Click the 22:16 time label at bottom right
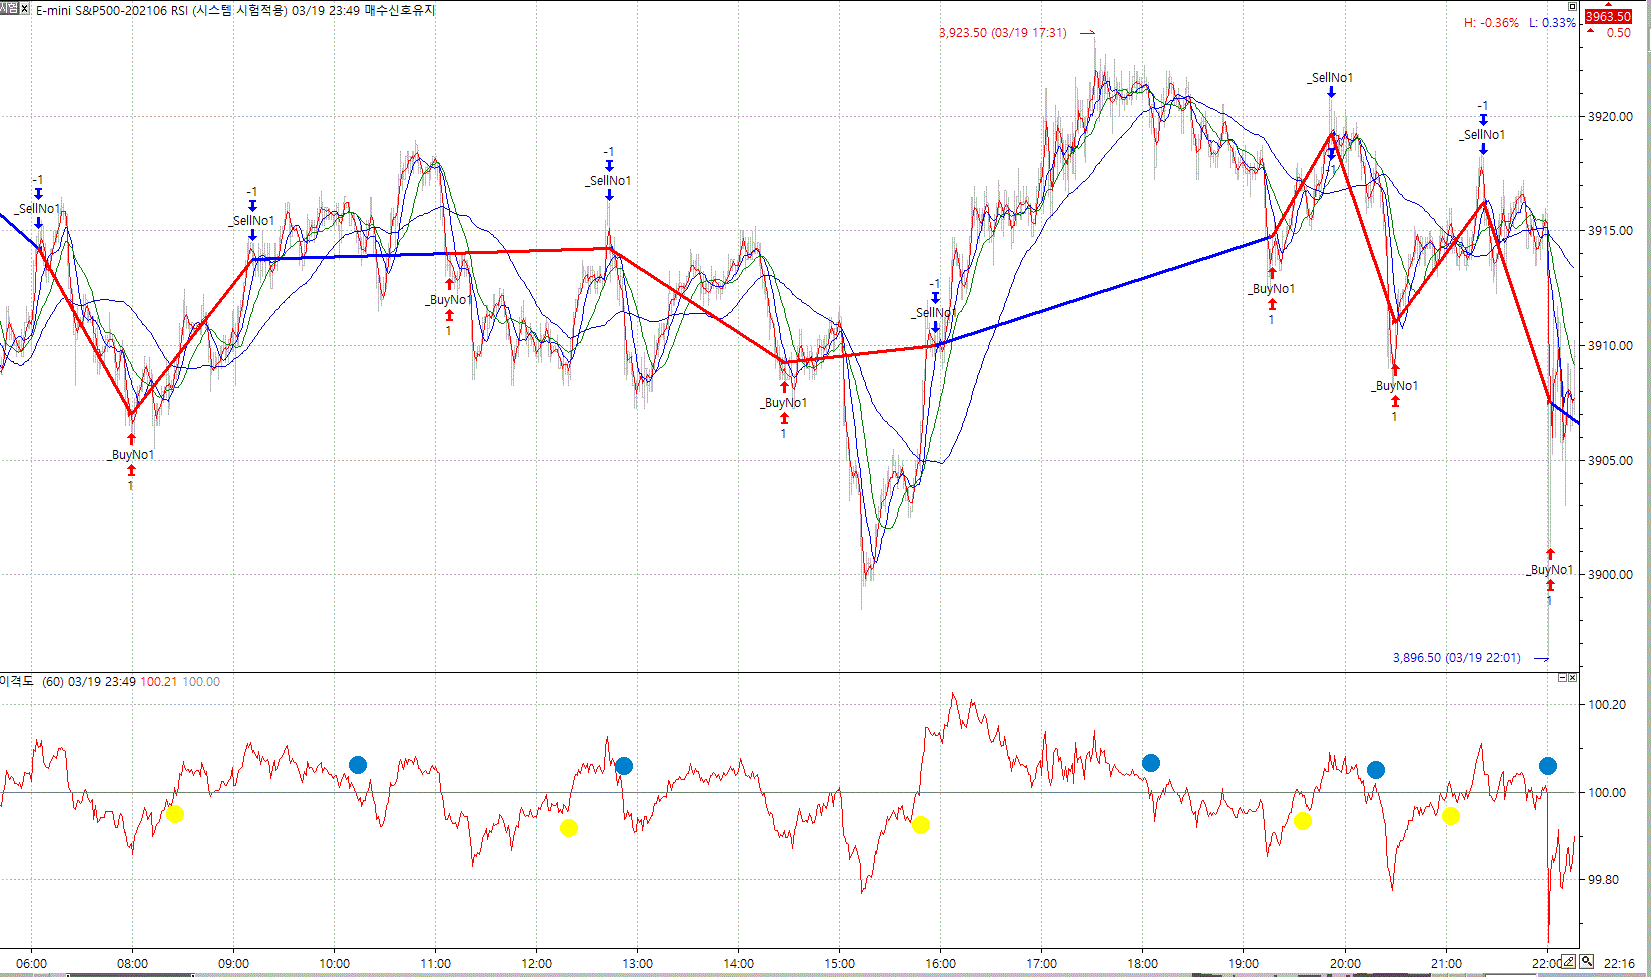This screenshot has height=977, width=1651. click(1619, 964)
